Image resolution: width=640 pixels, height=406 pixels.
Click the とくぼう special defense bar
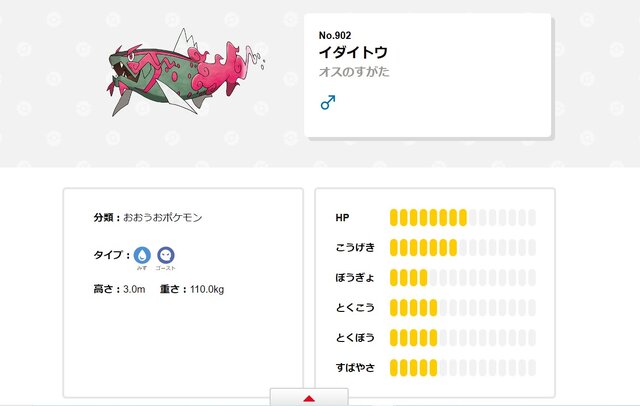point(462,338)
